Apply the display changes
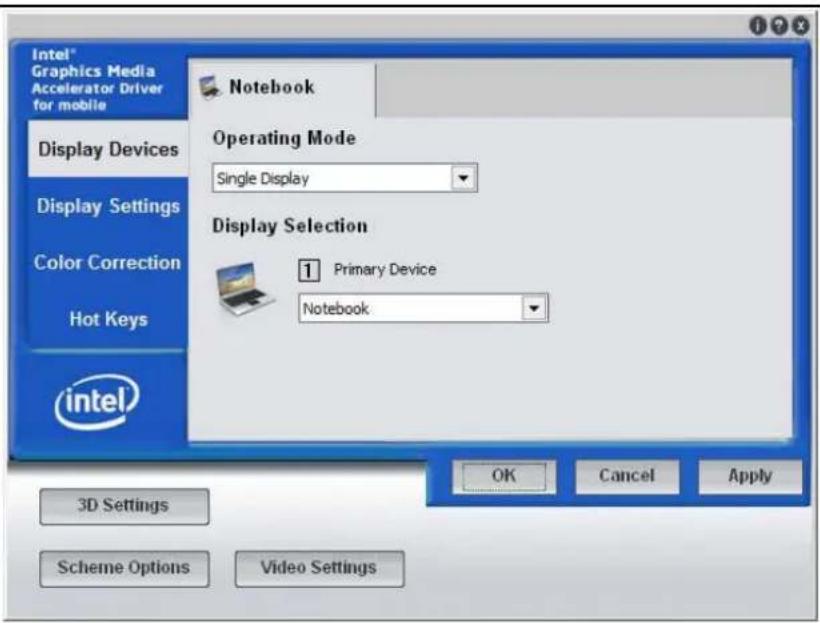 [x=750, y=476]
